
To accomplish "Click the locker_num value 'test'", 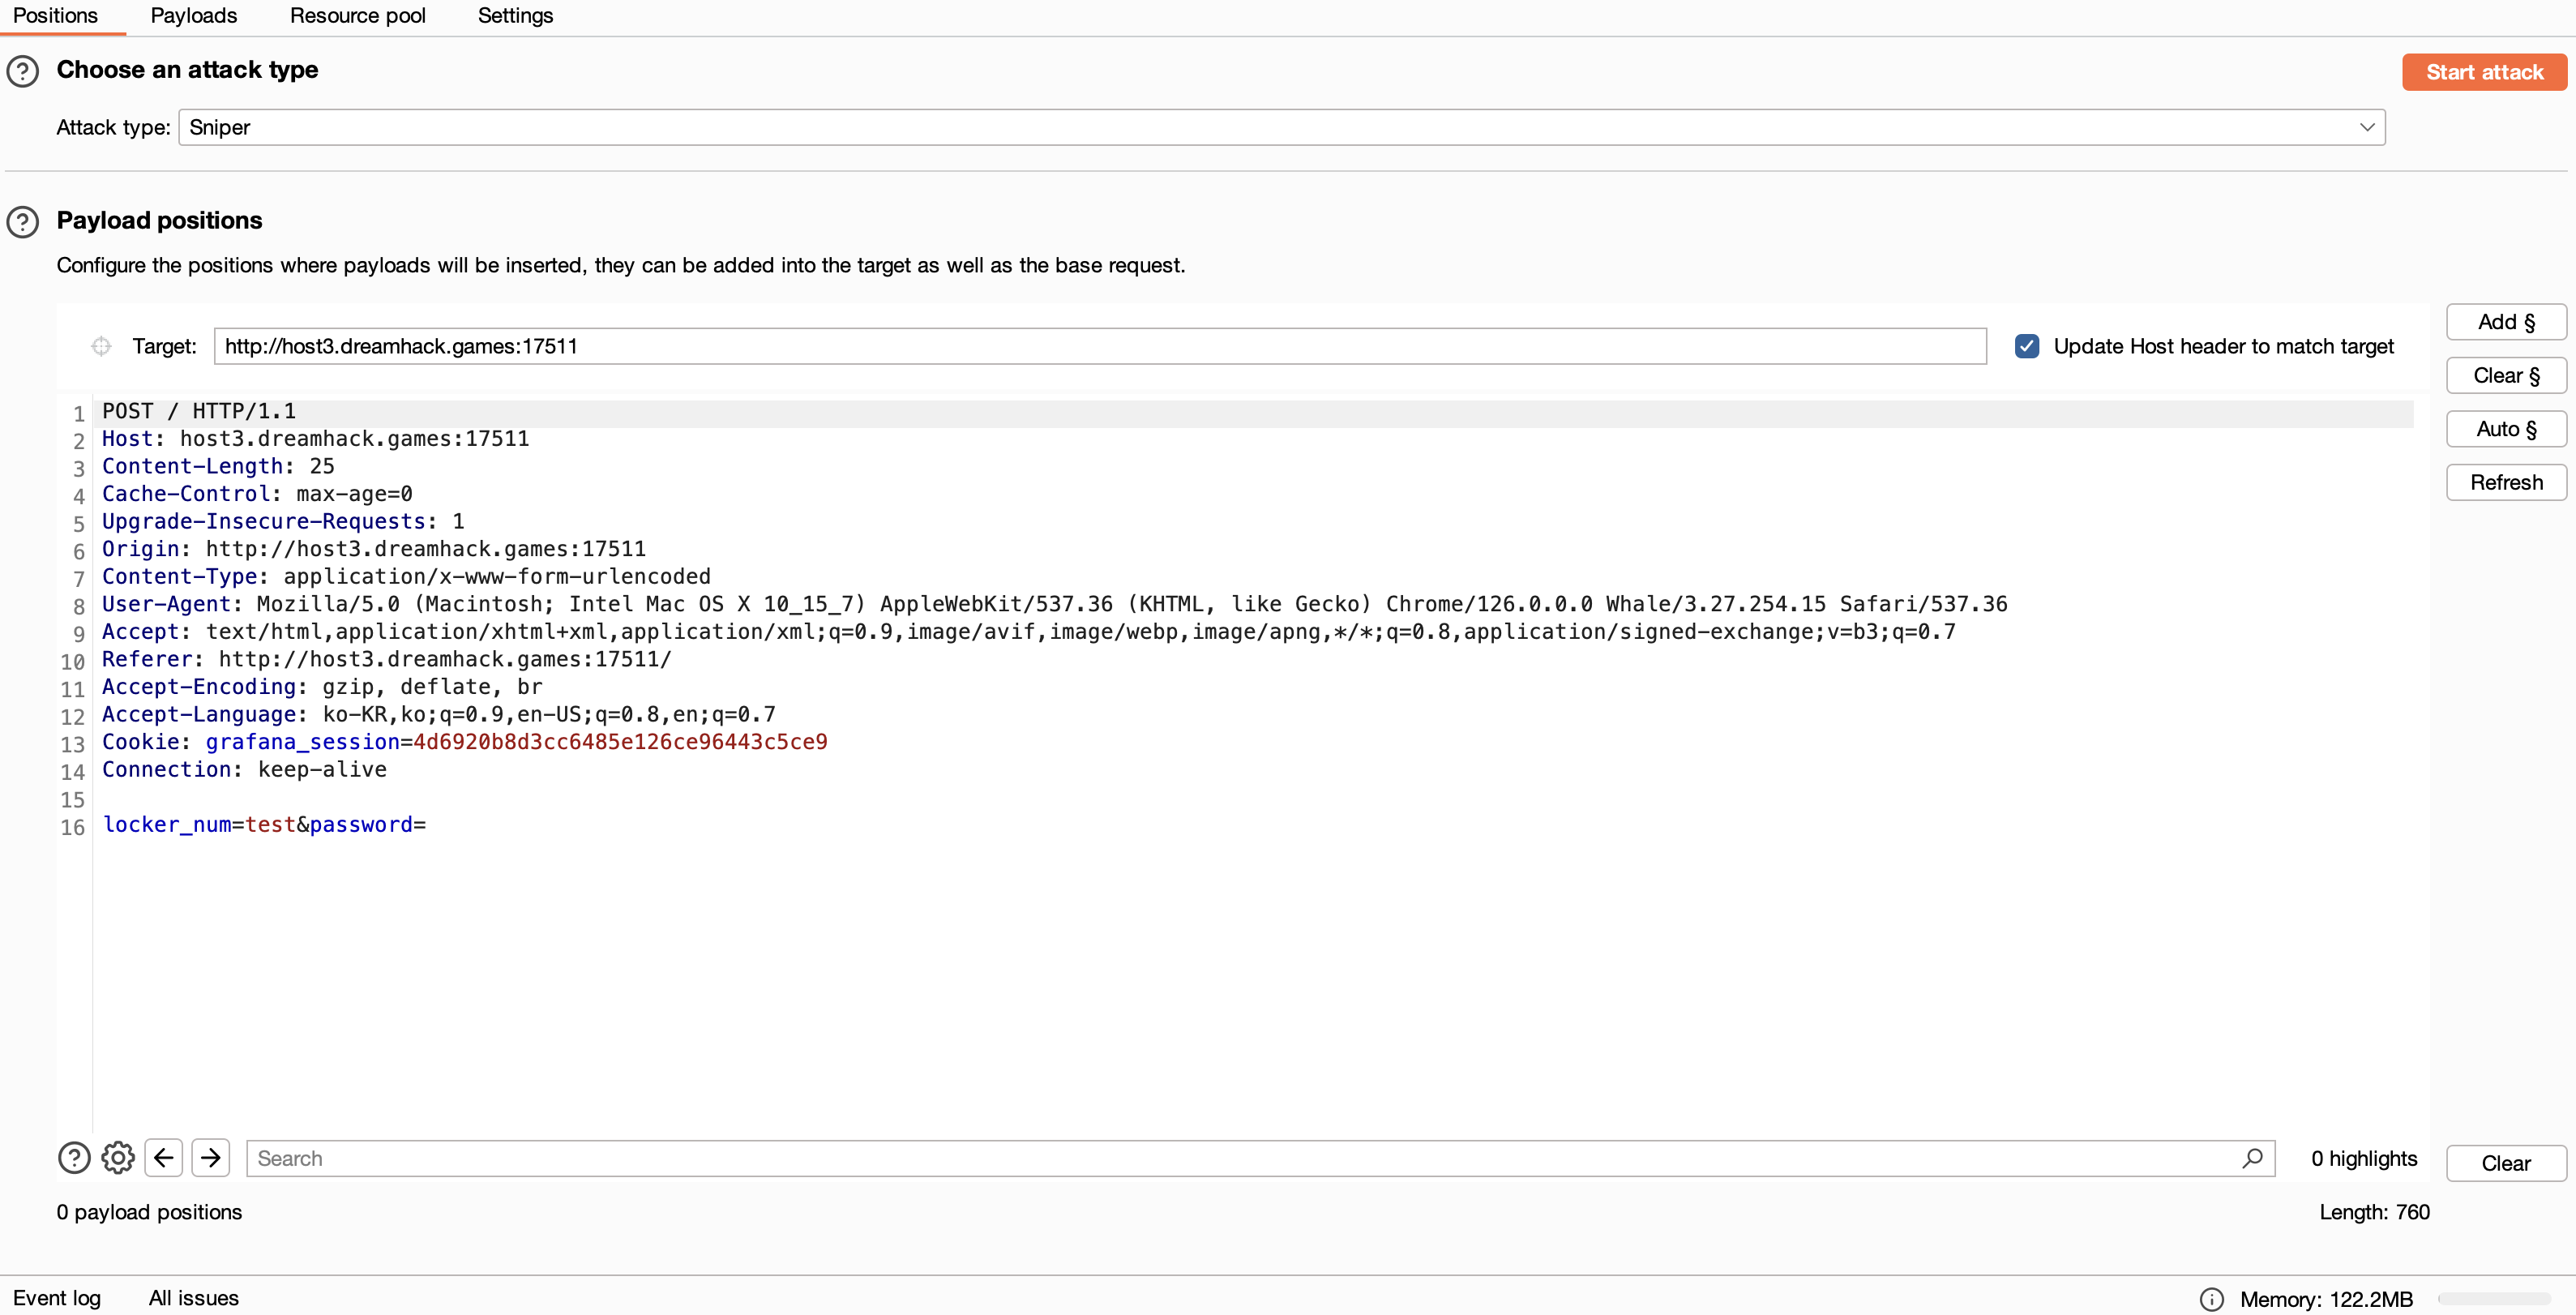I will click(270, 825).
